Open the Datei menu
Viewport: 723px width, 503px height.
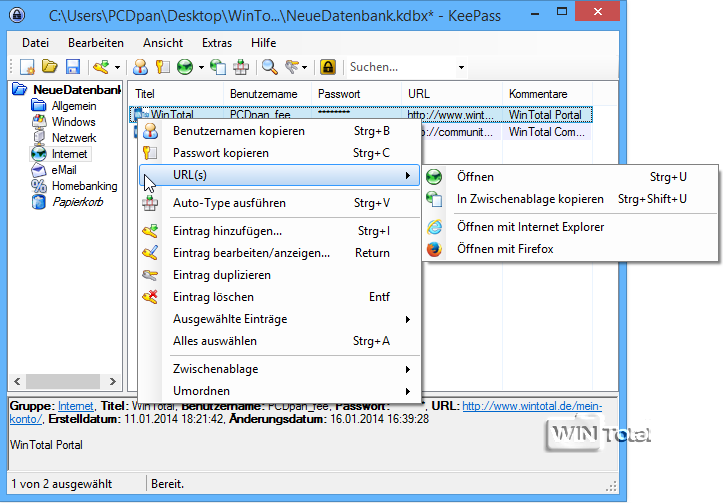pos(36,43)
